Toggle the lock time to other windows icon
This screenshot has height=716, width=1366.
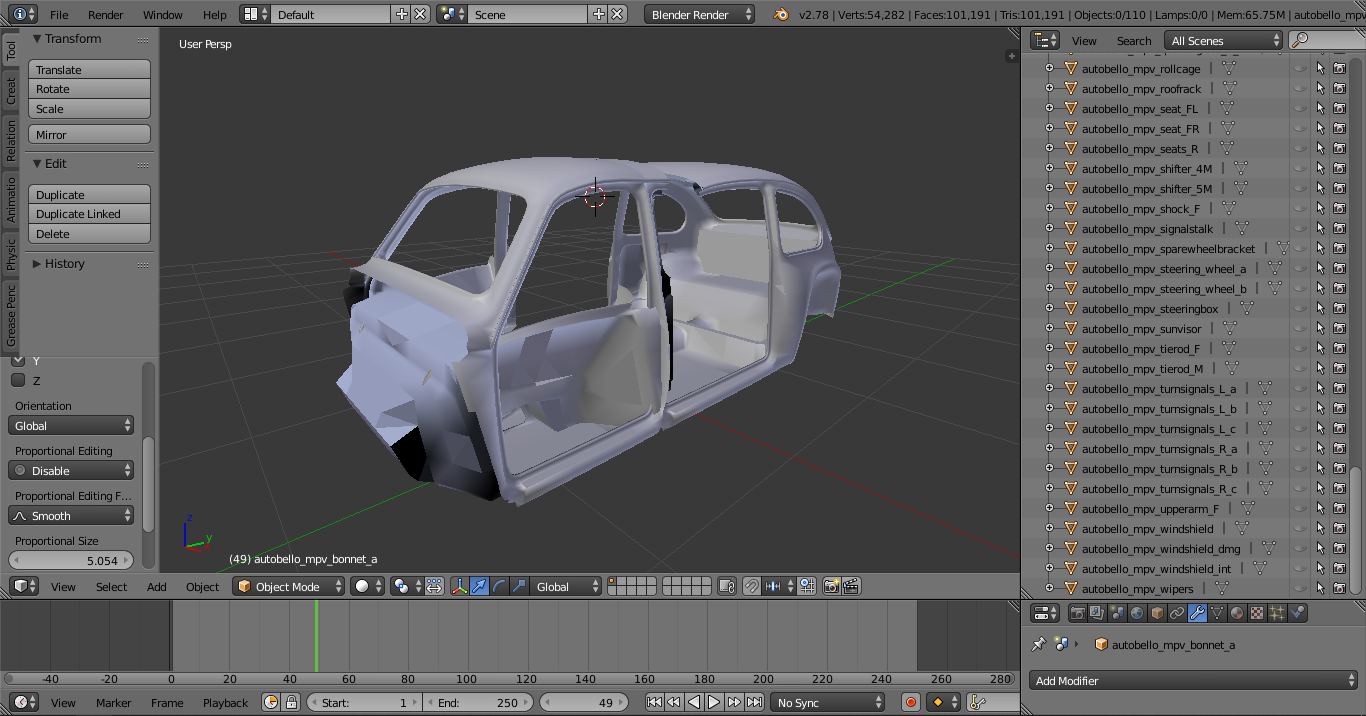pyautogui.click(x=291, y=703)
